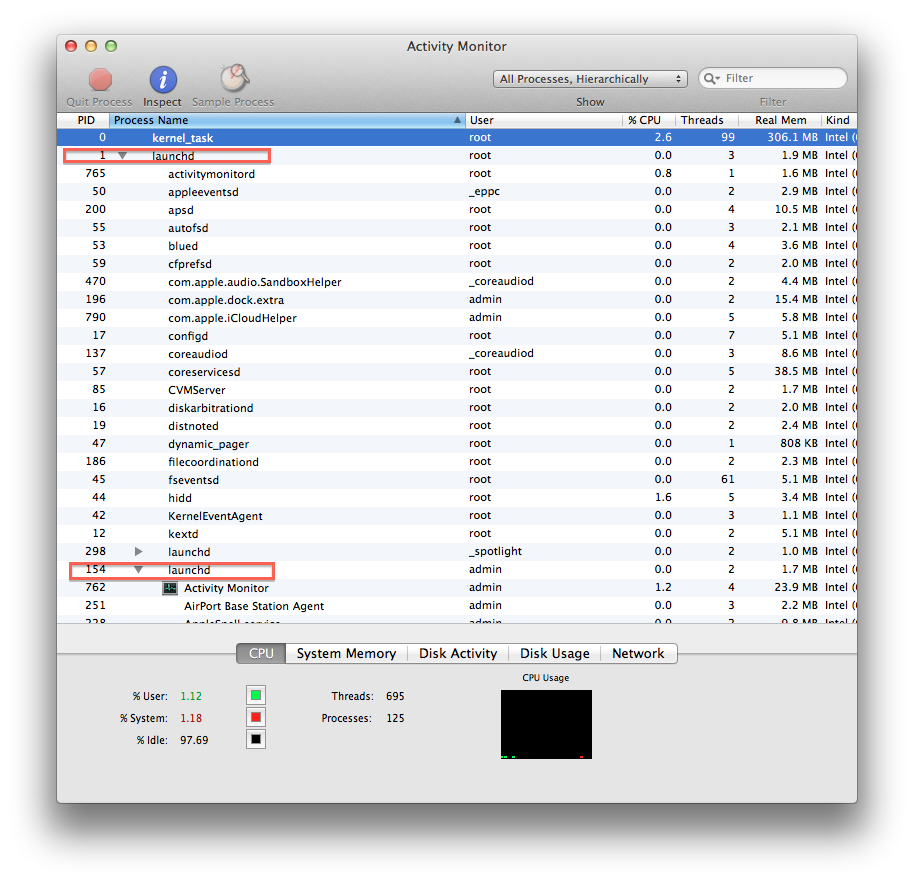Open the All Processes, Hierarchically dropdown

(590, 79)
